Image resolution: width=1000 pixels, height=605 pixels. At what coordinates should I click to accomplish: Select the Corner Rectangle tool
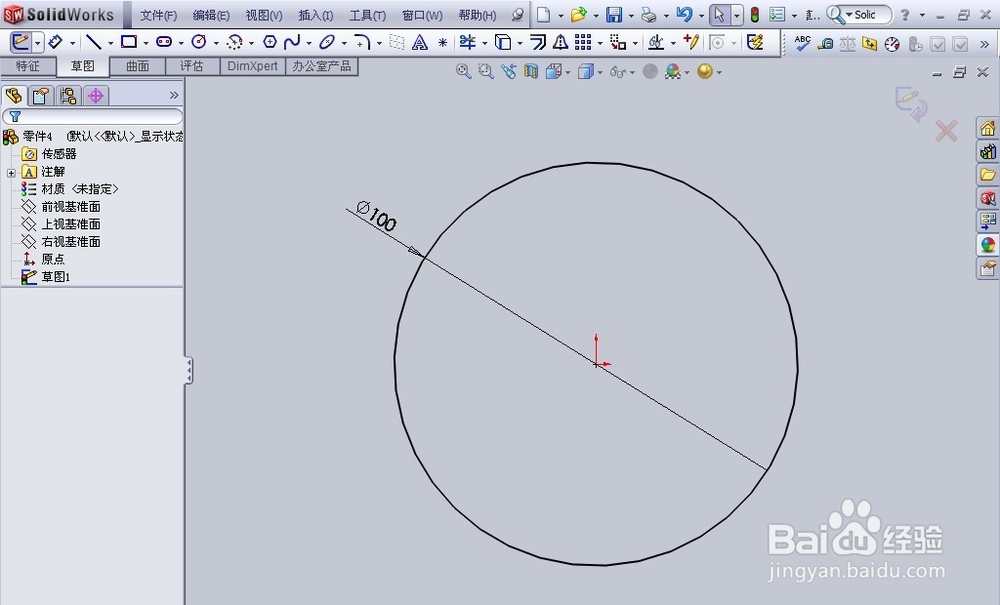pyautogui.click(x=129, y=42)
